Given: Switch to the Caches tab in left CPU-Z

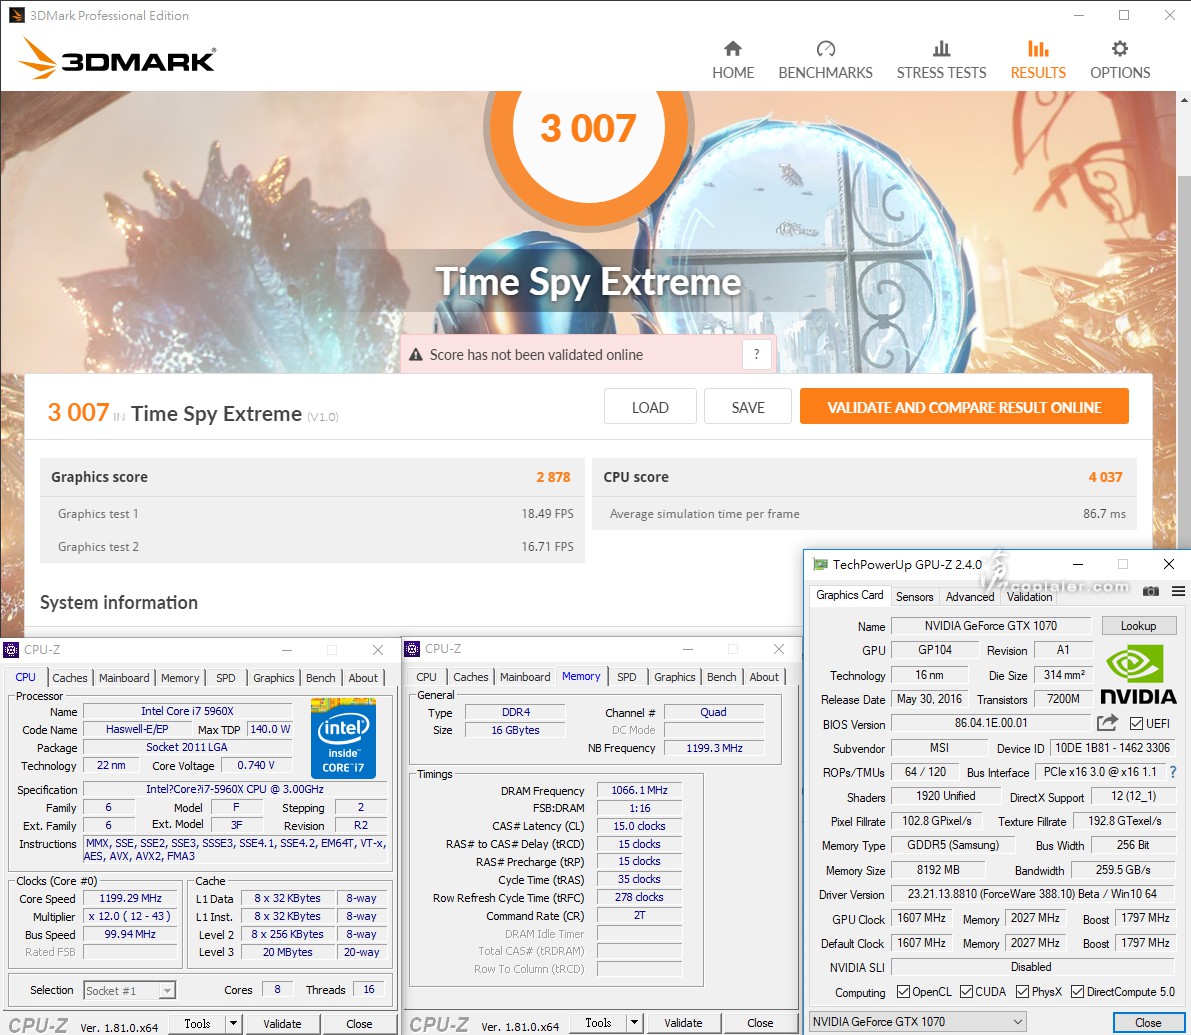Looking at the screenshot, I should [70, 677].
